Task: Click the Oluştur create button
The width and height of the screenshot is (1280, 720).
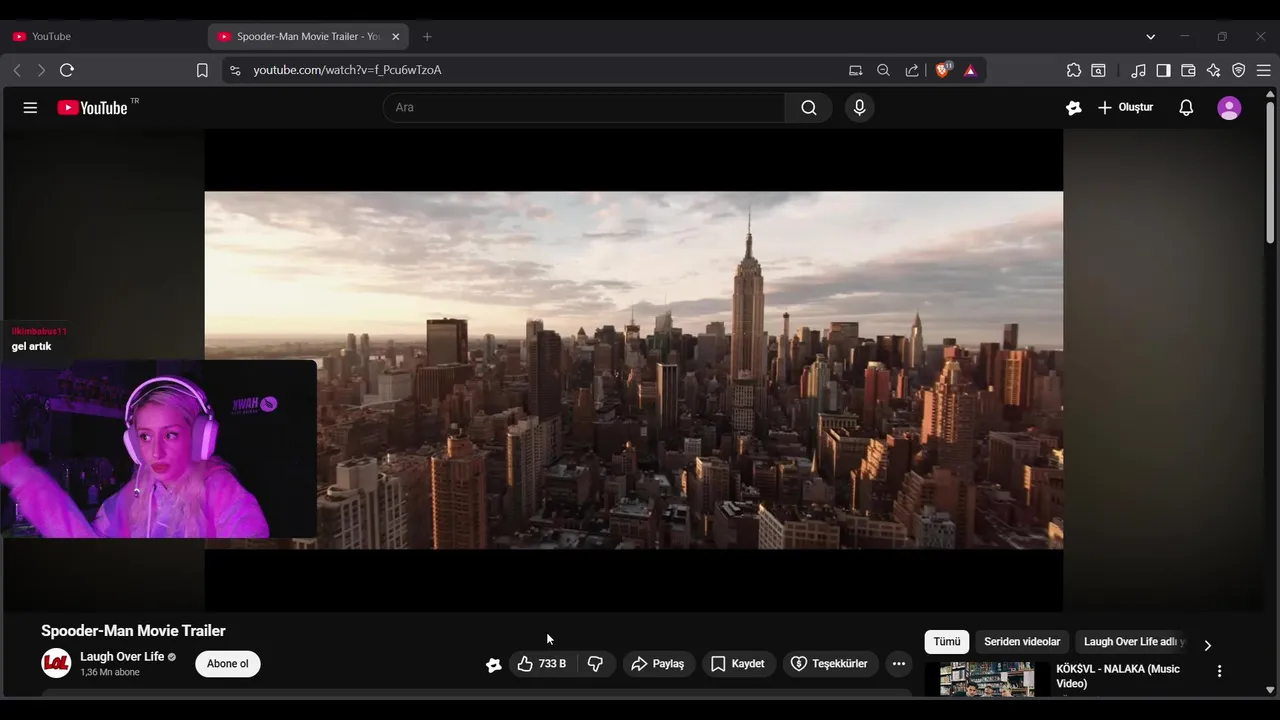Action: click(1126, 107)
